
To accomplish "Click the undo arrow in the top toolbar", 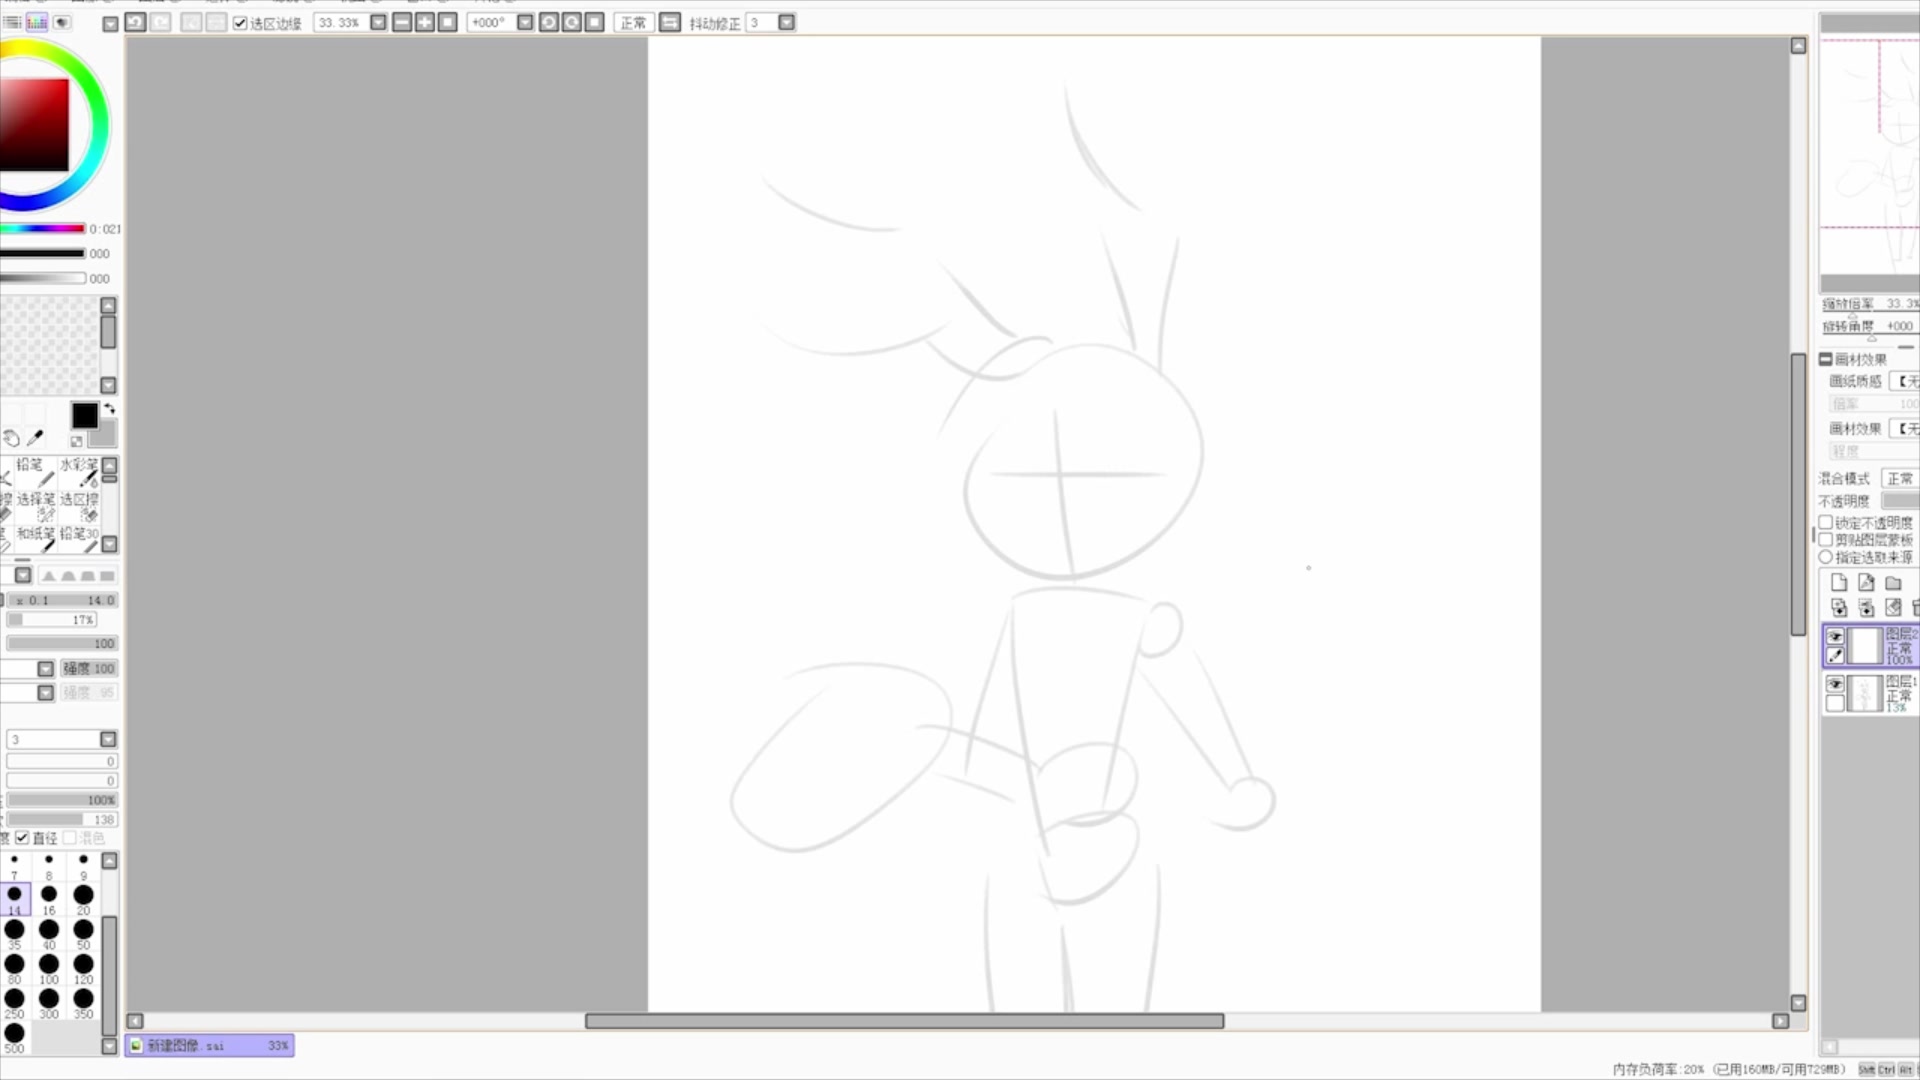I will [135, 22].
